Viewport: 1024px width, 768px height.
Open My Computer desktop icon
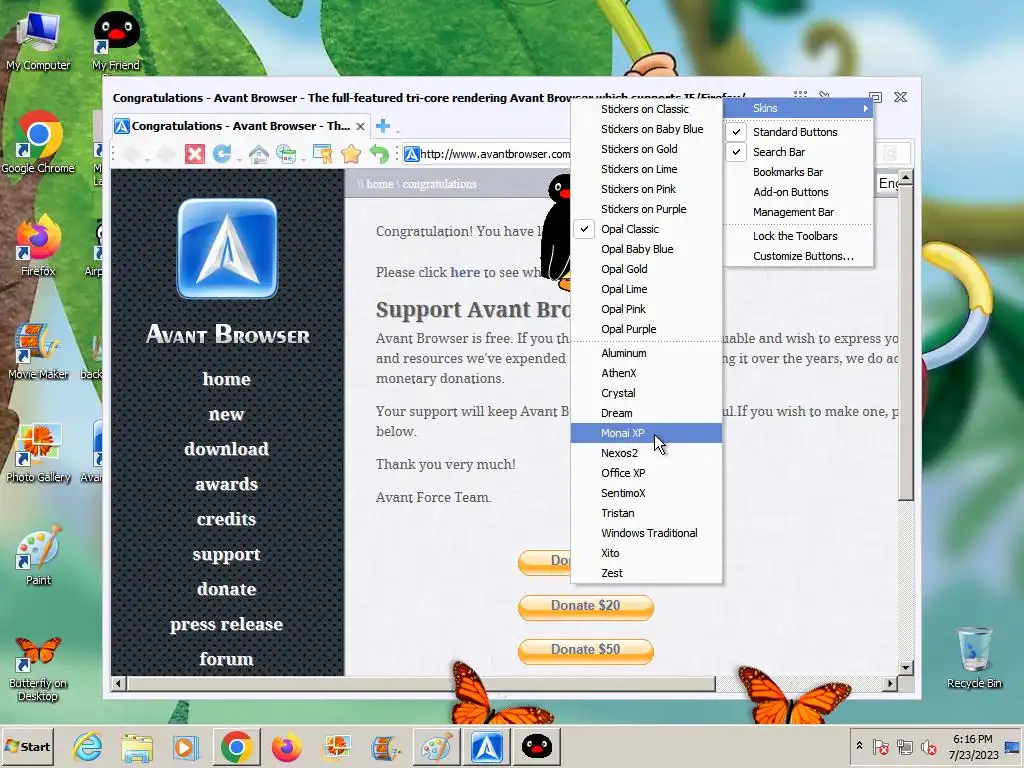pyautogui.click(x=38, y=40)
